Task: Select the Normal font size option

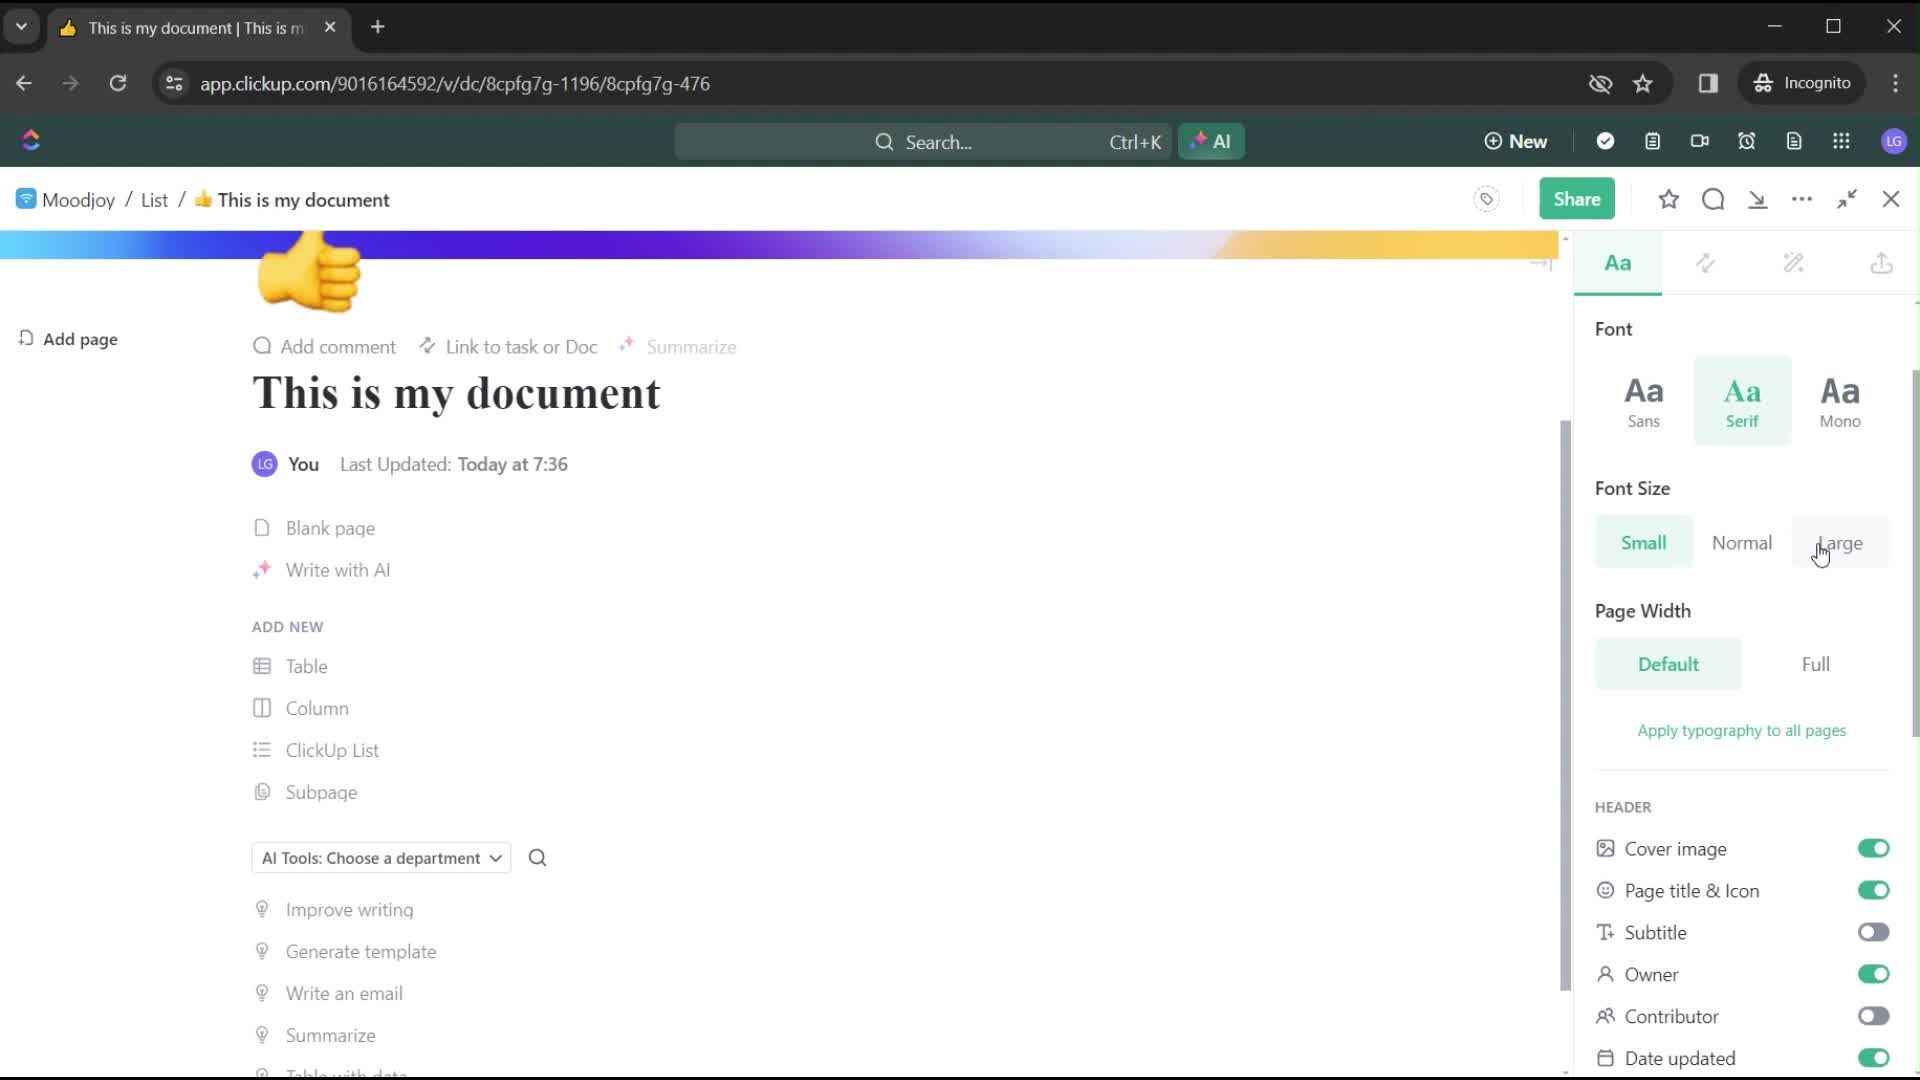Action: [1742, 542]
